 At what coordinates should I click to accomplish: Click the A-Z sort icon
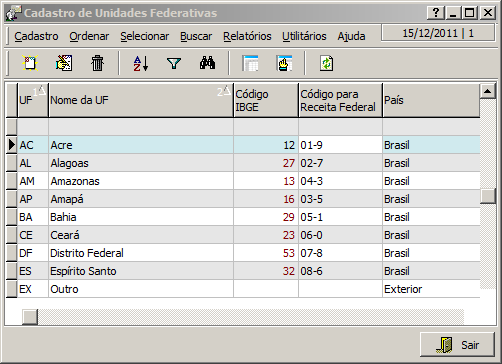click(x=141, y=63)
